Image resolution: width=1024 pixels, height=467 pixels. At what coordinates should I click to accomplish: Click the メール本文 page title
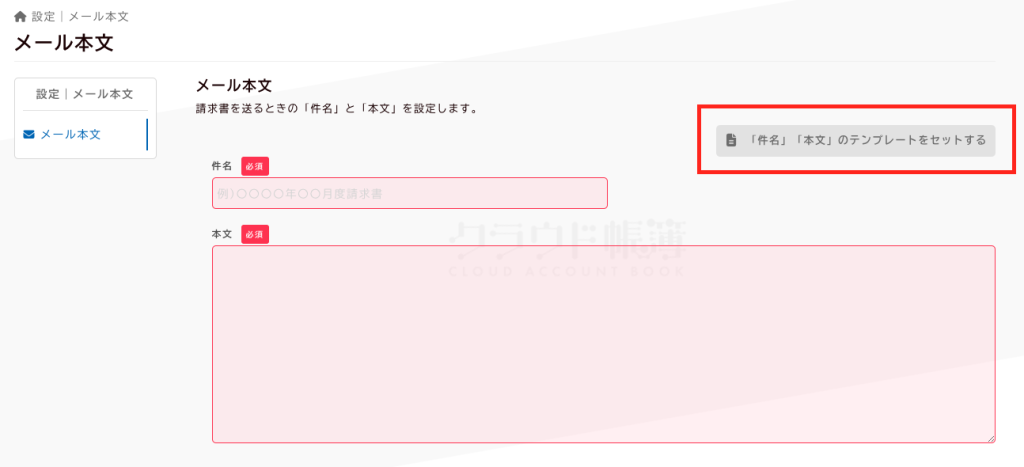(x=64, y=43)
